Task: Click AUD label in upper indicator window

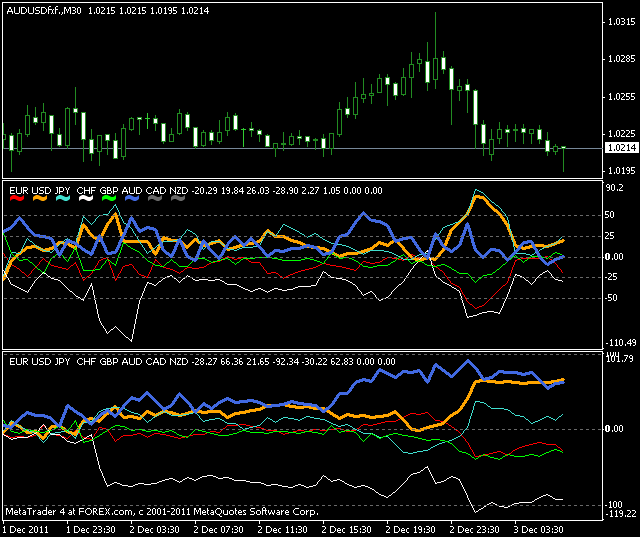Action: tap(132, 191)
